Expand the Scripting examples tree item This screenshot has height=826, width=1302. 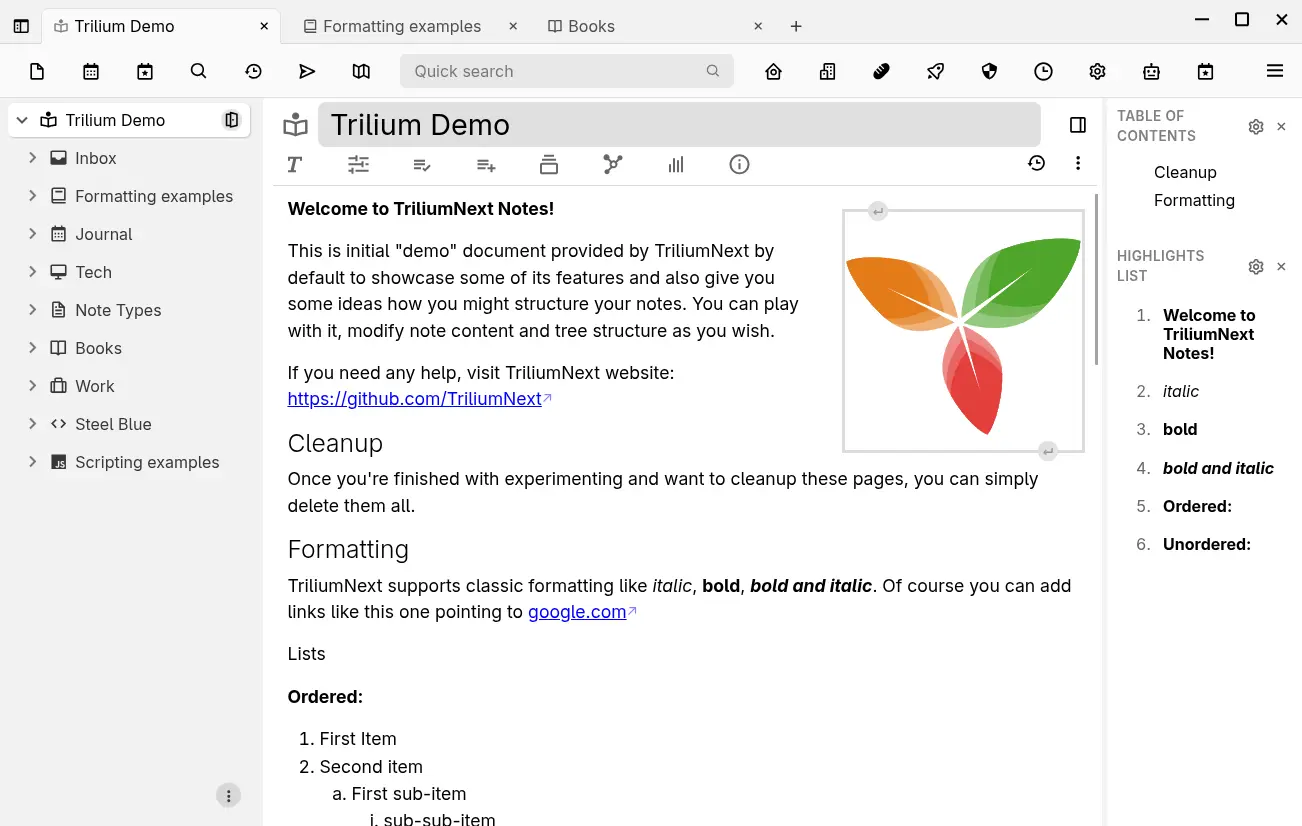[x=31, y=462]
